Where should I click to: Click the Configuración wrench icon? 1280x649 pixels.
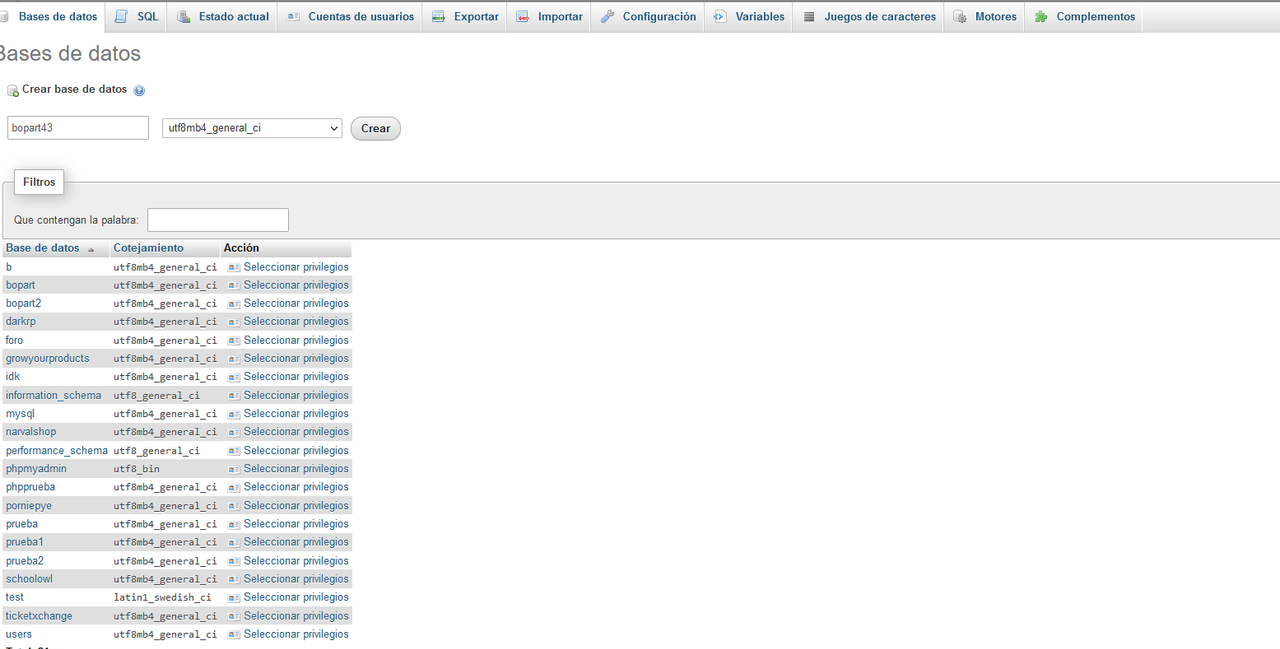click(607, 17)
